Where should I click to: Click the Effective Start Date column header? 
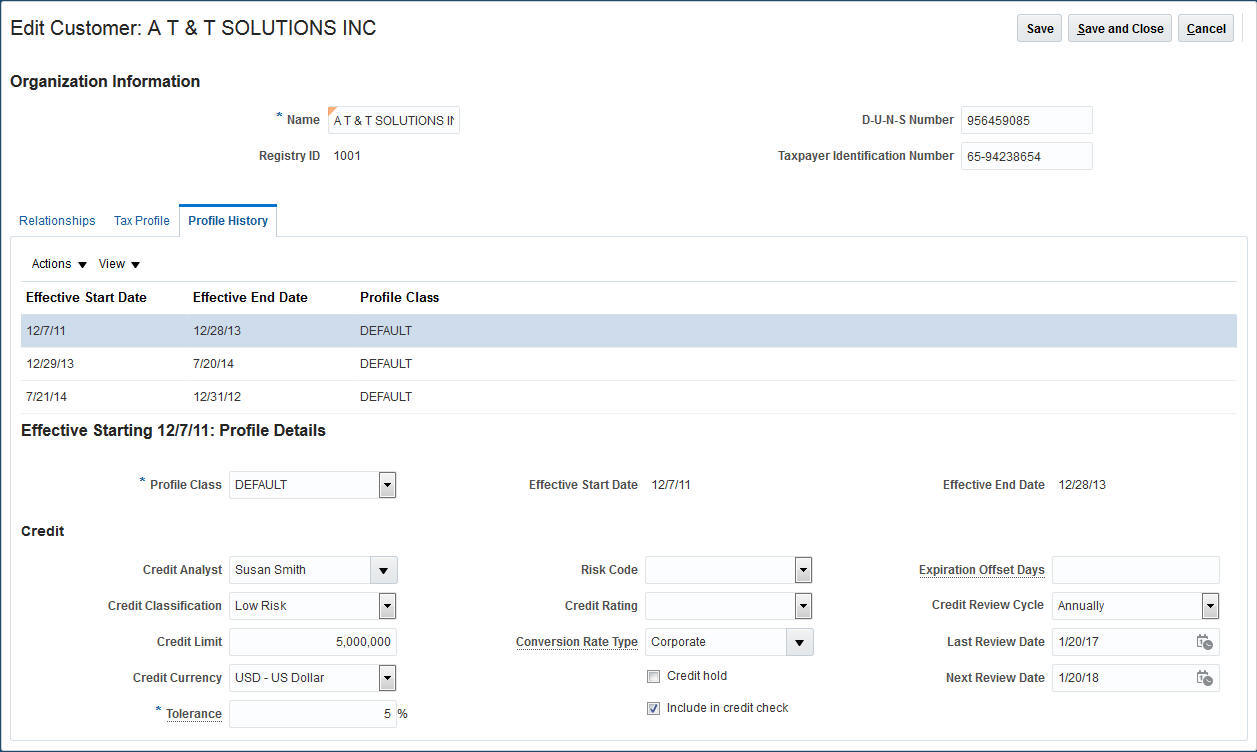[x=86, y=298]
